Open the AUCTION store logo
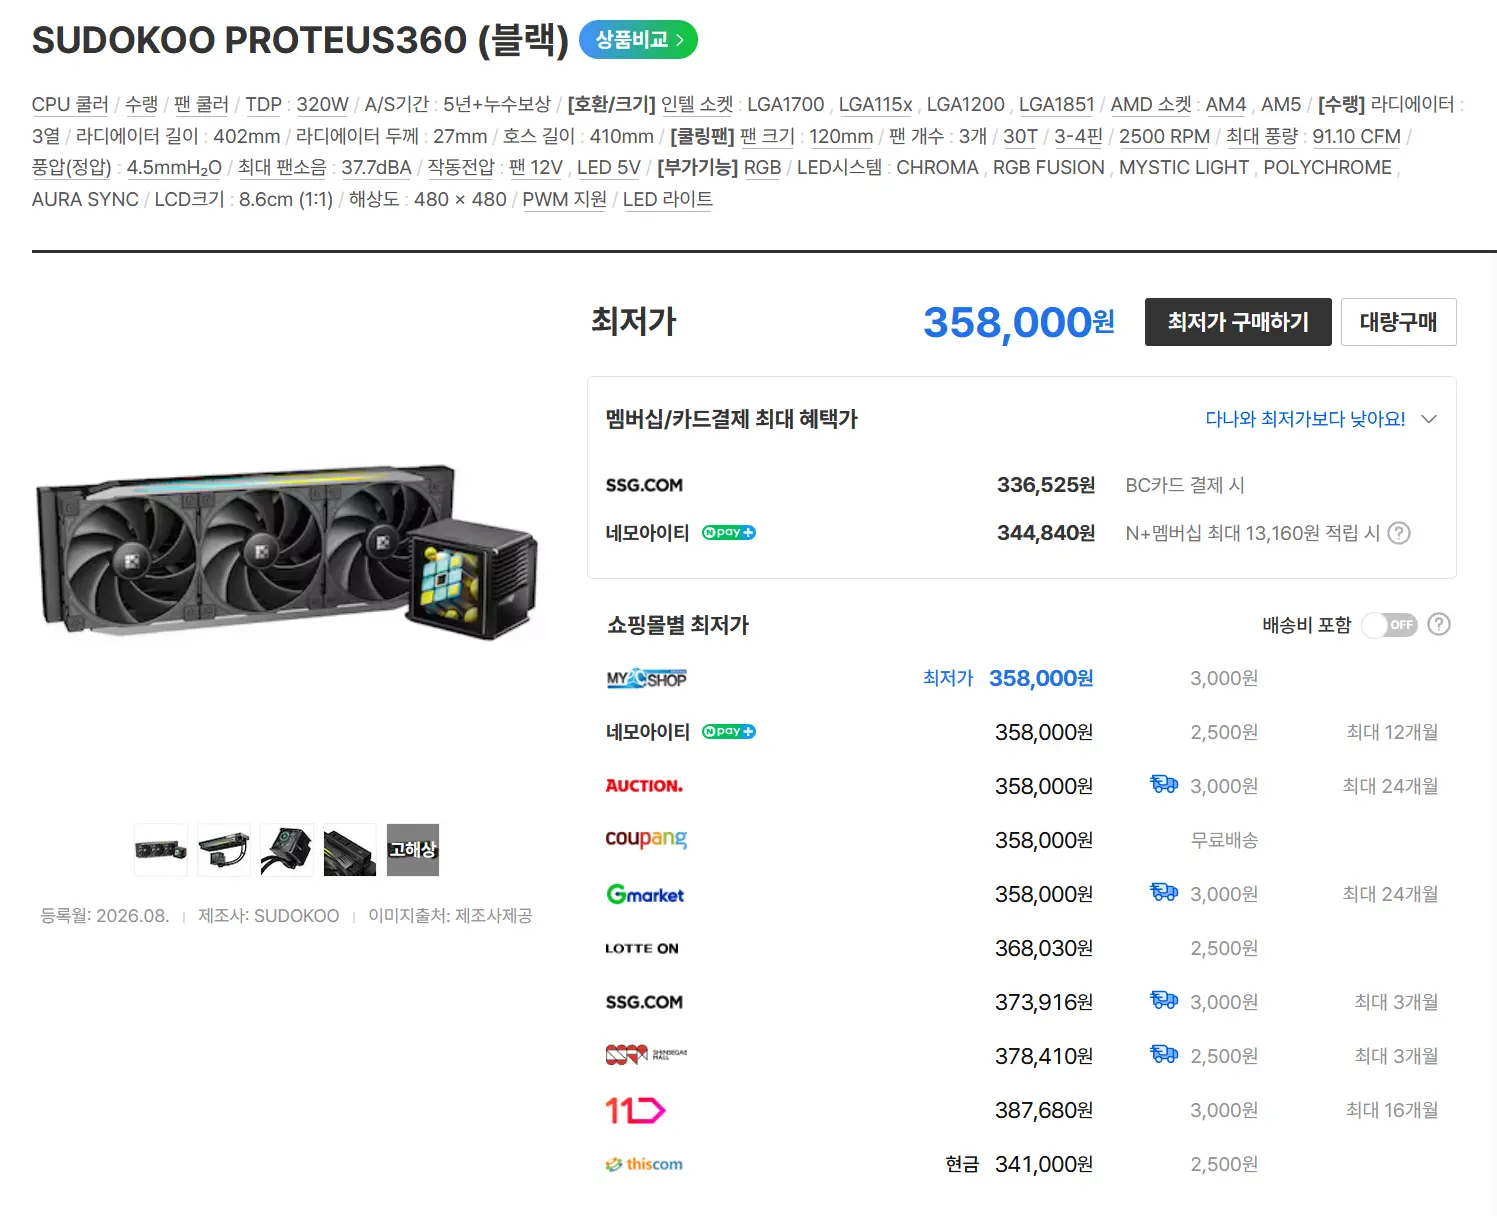This screenshot has width=1497, height=1216. (x=644, y=786)
